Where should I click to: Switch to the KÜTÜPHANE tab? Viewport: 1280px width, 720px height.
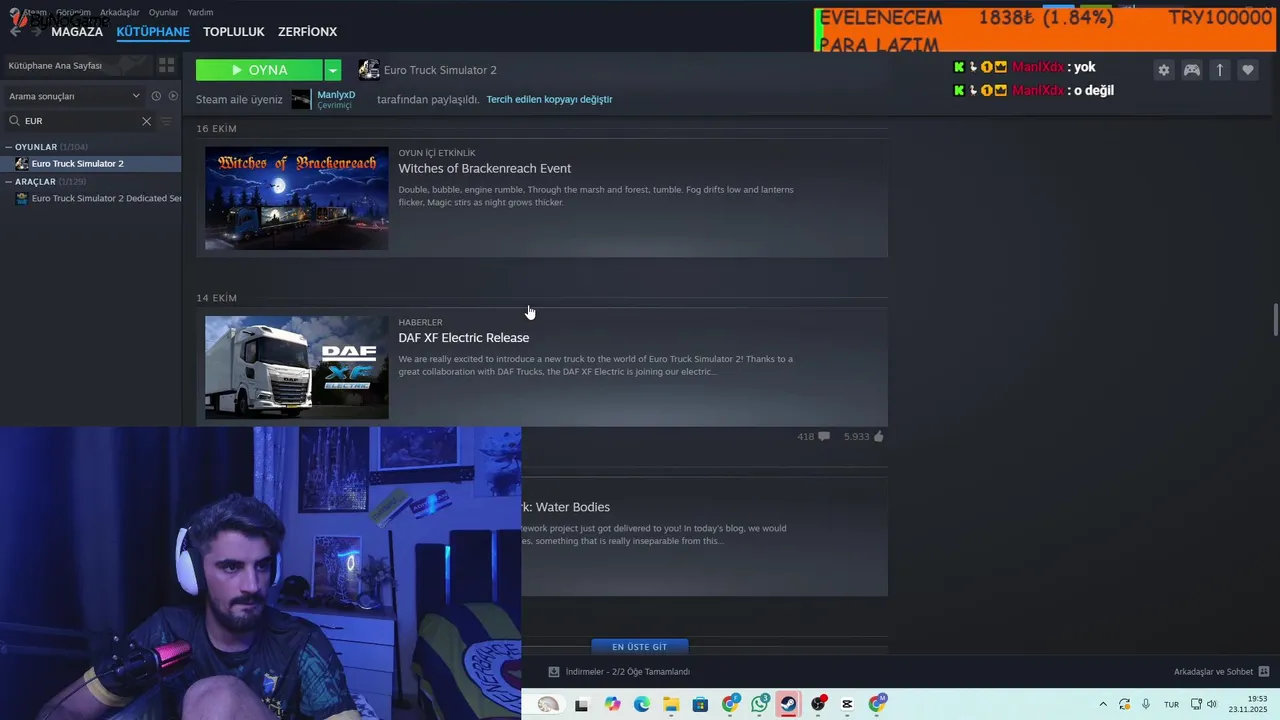click(x=153, y=32)
